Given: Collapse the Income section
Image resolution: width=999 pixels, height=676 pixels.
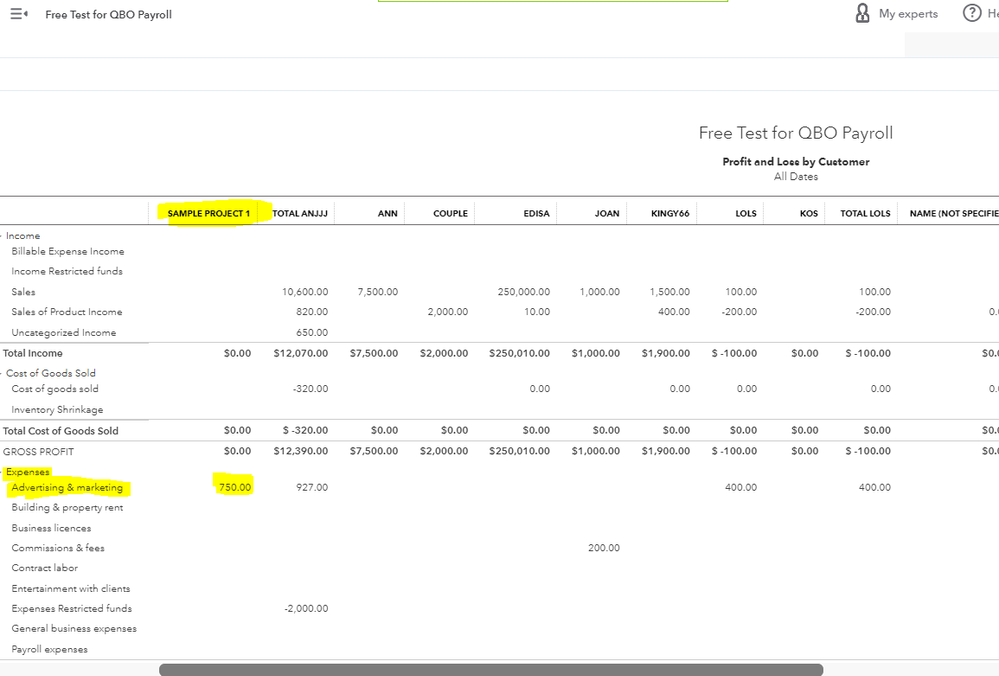Looking at the screenshot, I should click(x=2, y=236).
